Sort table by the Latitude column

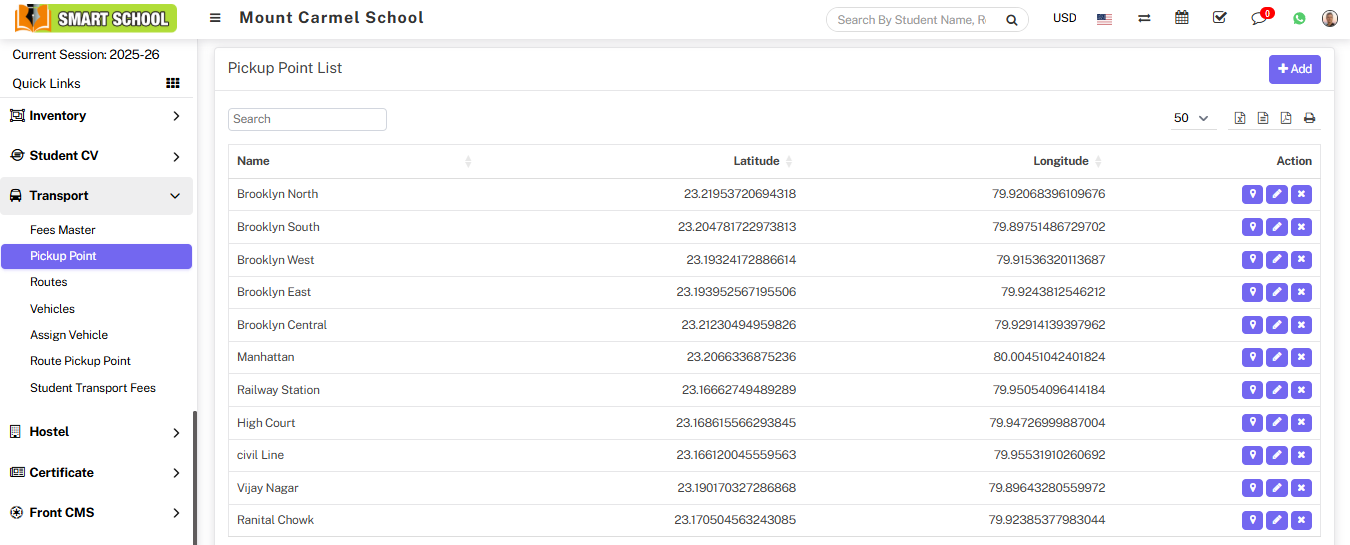coord(757,161)
